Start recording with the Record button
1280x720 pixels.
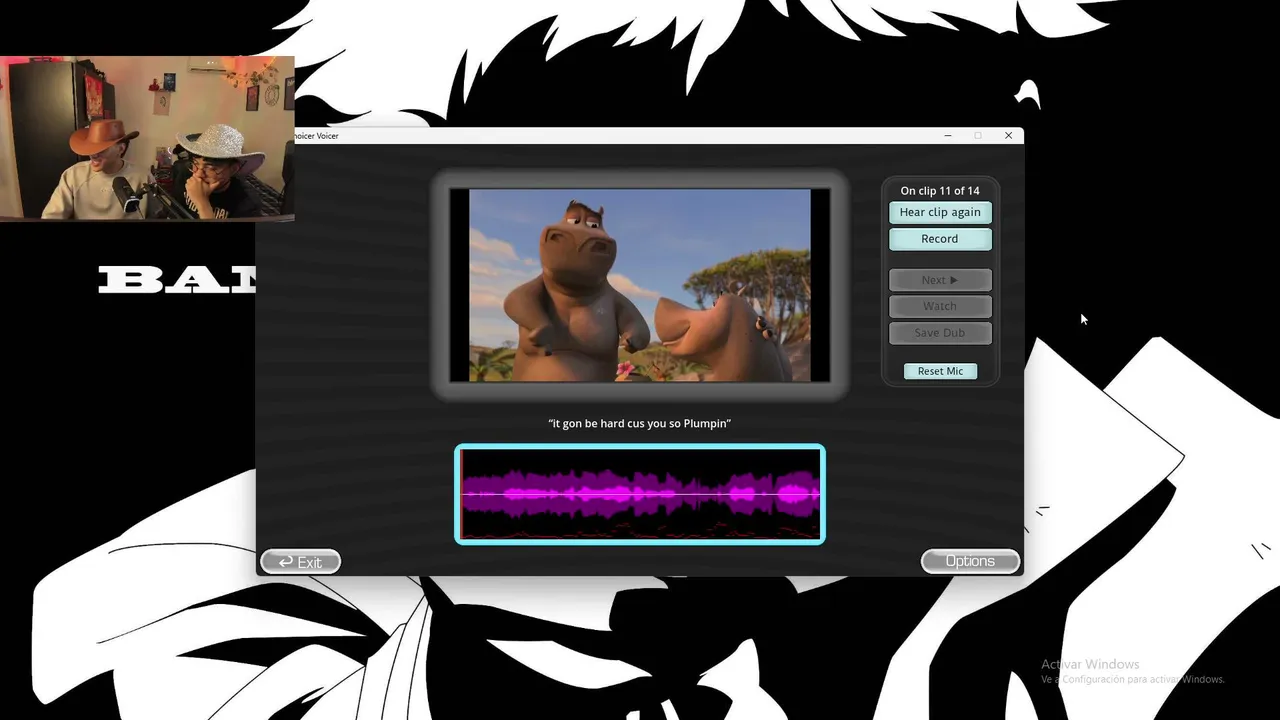(x=940, y=239)
